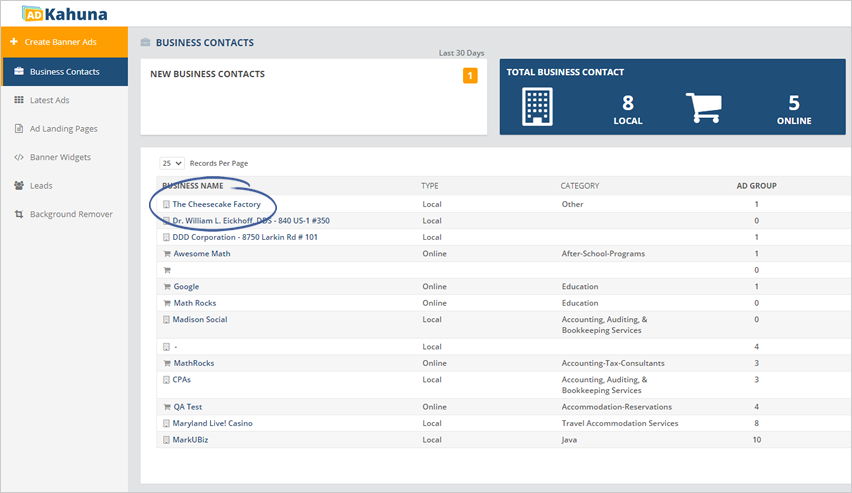Sort by the Business Name column header
The width and height of the screenshot is (852, 493).
193,186
